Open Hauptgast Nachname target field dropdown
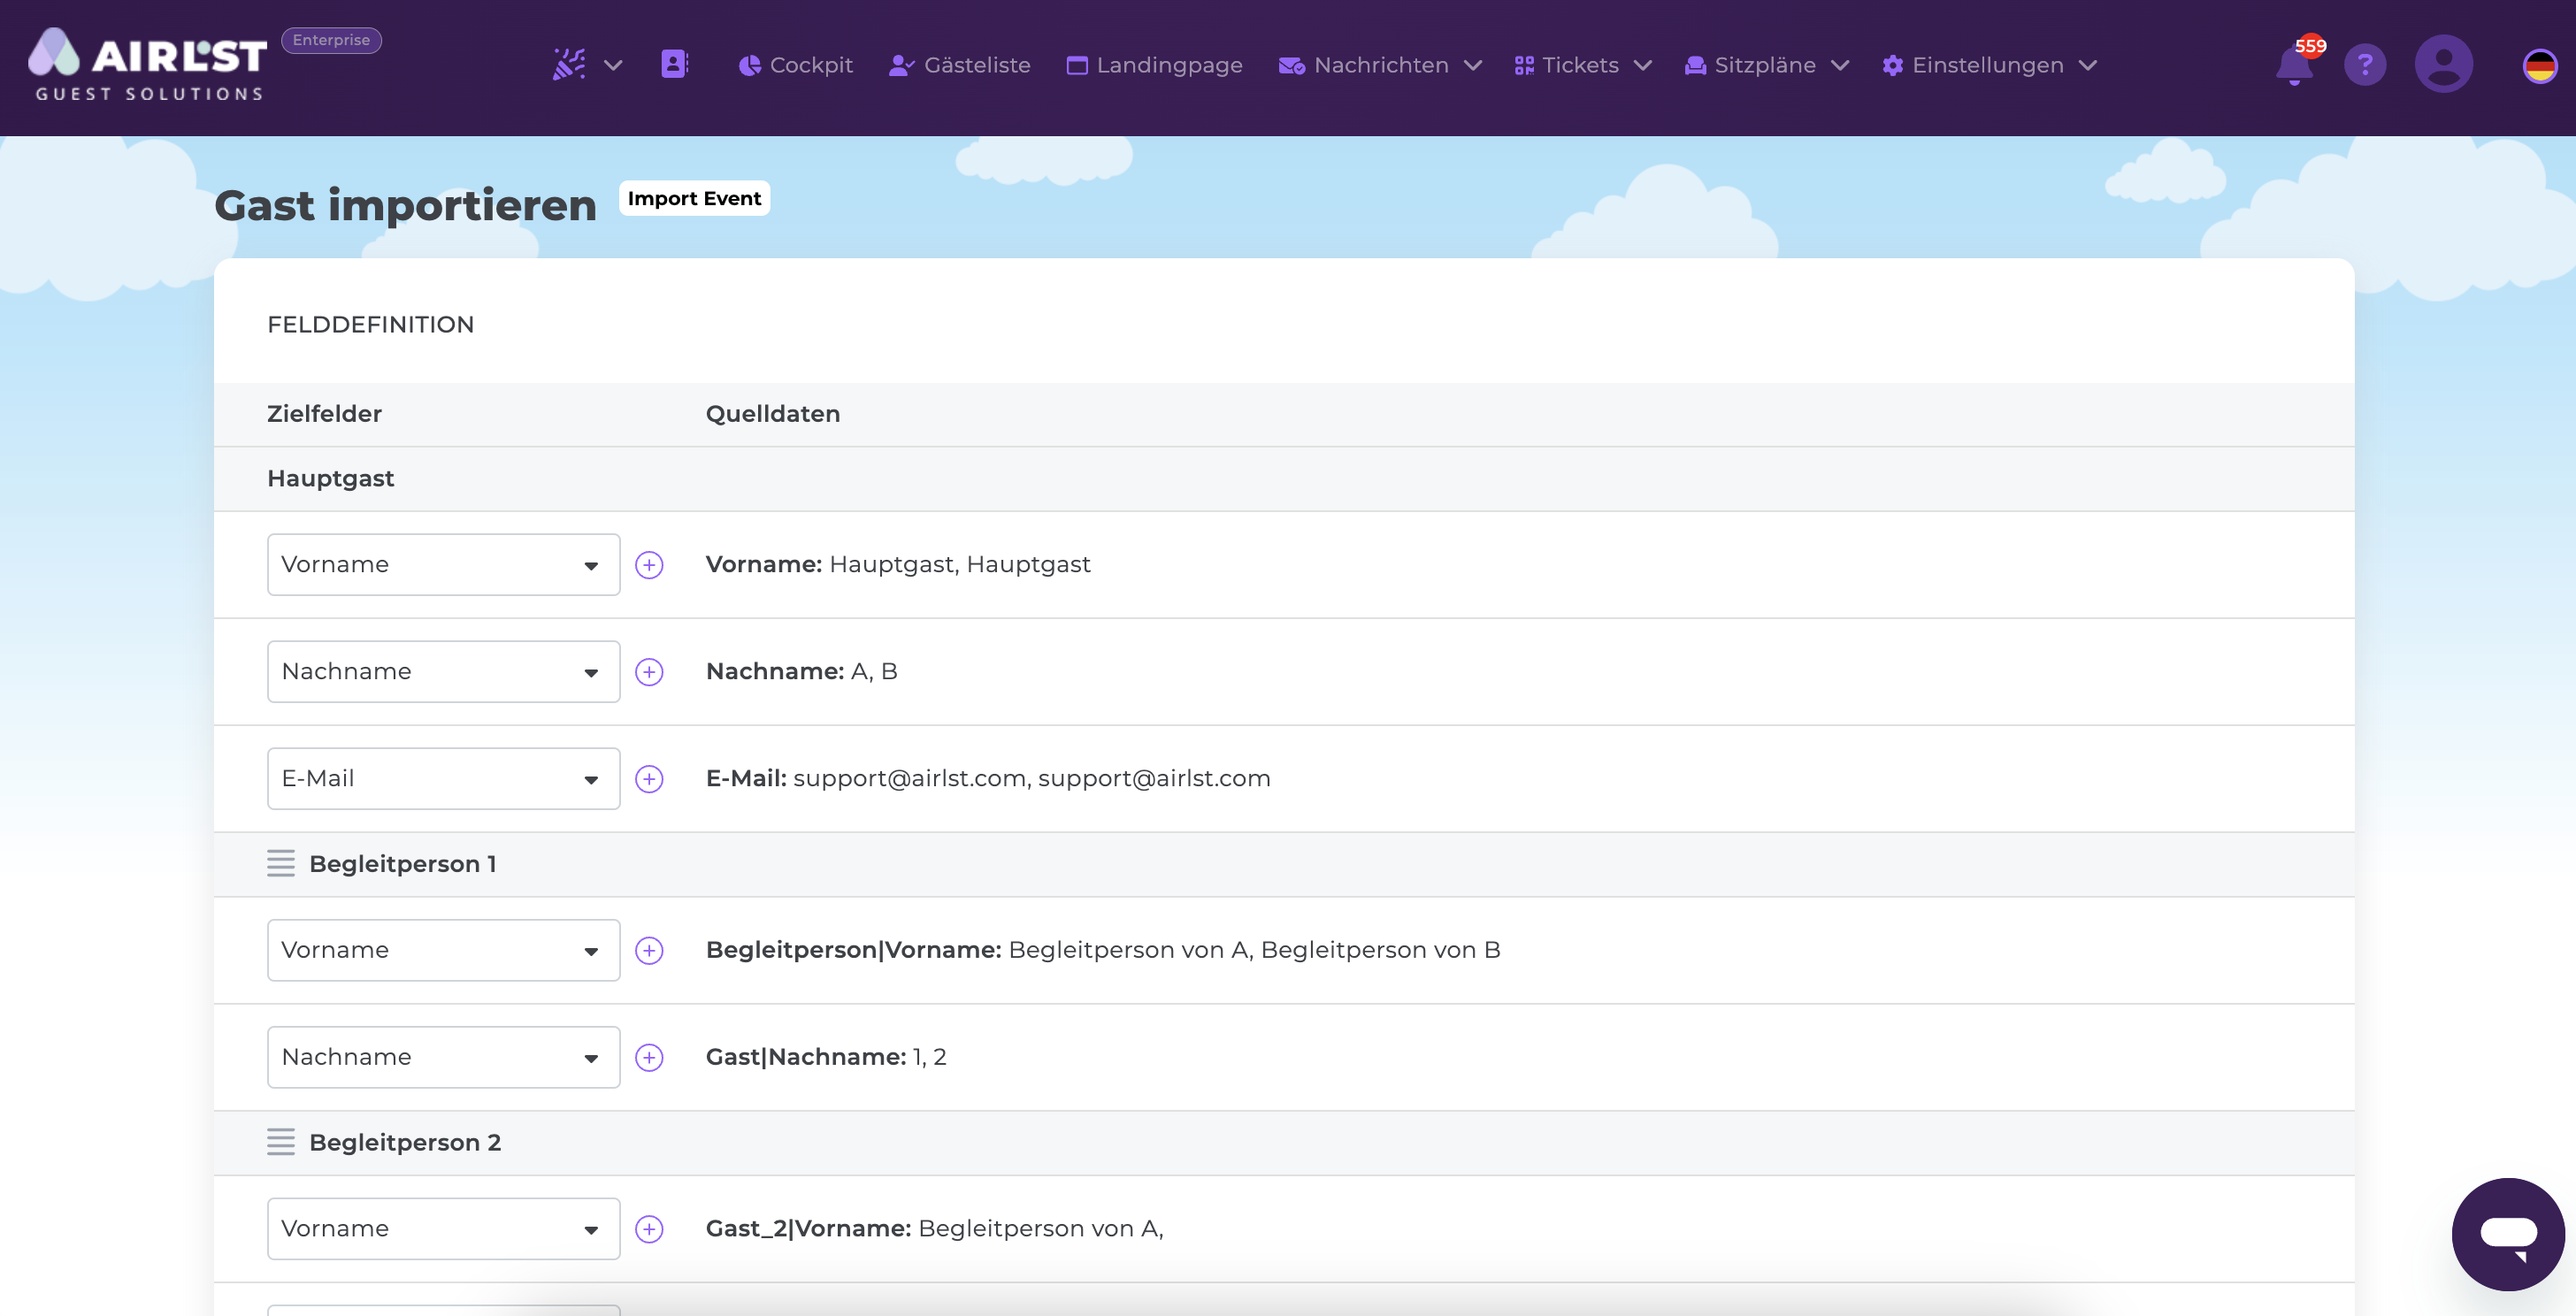Viewport: 2576px width, 1316px height. tap(443, 671)
